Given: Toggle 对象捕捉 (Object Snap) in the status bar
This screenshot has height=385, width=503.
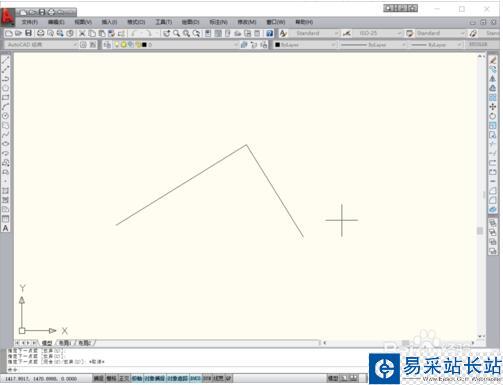Looking at the screenshot, I should (x=154, y=378).
